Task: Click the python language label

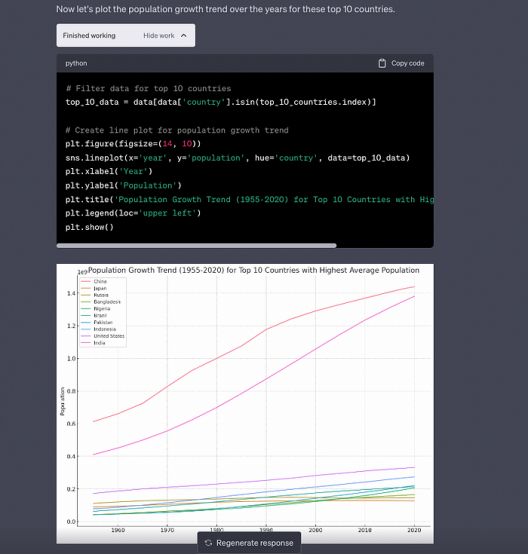Action: [x=76, y=63]
